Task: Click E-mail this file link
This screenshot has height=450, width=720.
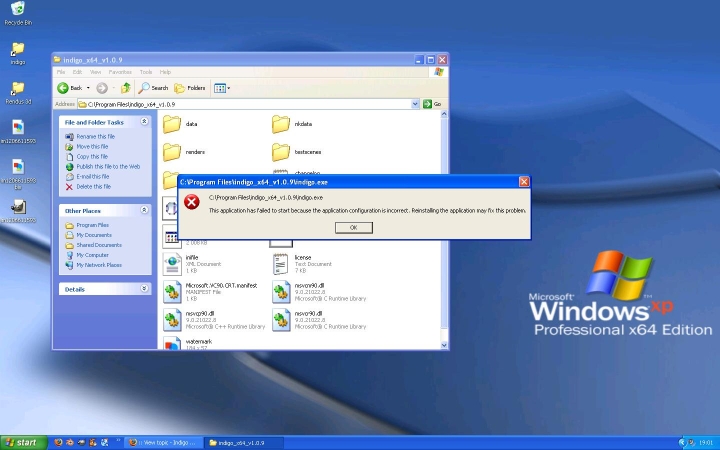Action: (x=93, y=176)
